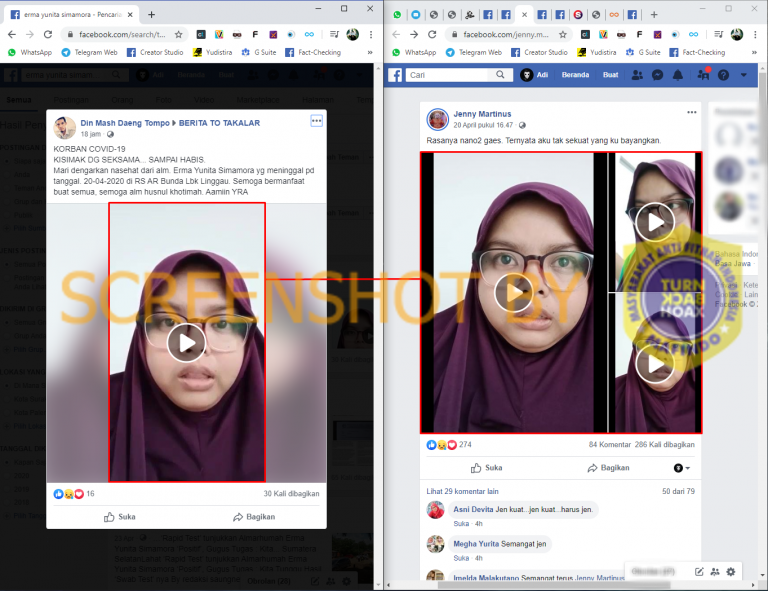The width and height of the screenshot is (768, 591).
Task: Open the Din Mash Daeng Tompo profile name
Action: [x=125, y=123]
